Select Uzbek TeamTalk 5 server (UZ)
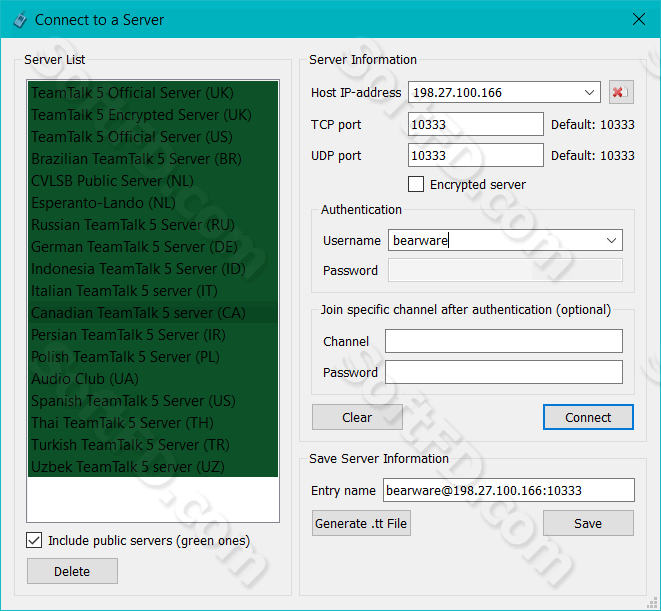 click(x=153, y=466)
